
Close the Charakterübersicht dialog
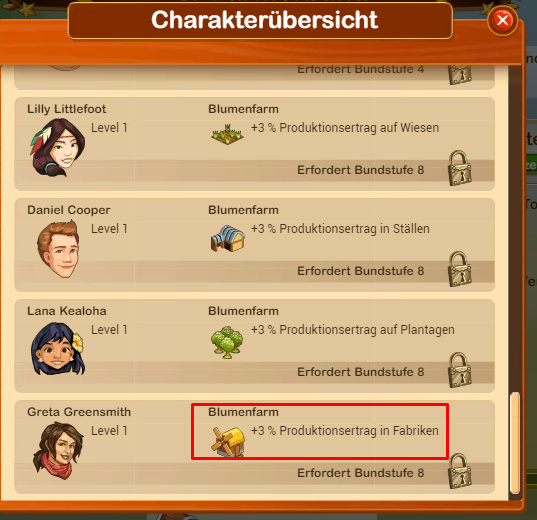click(502, 20)
